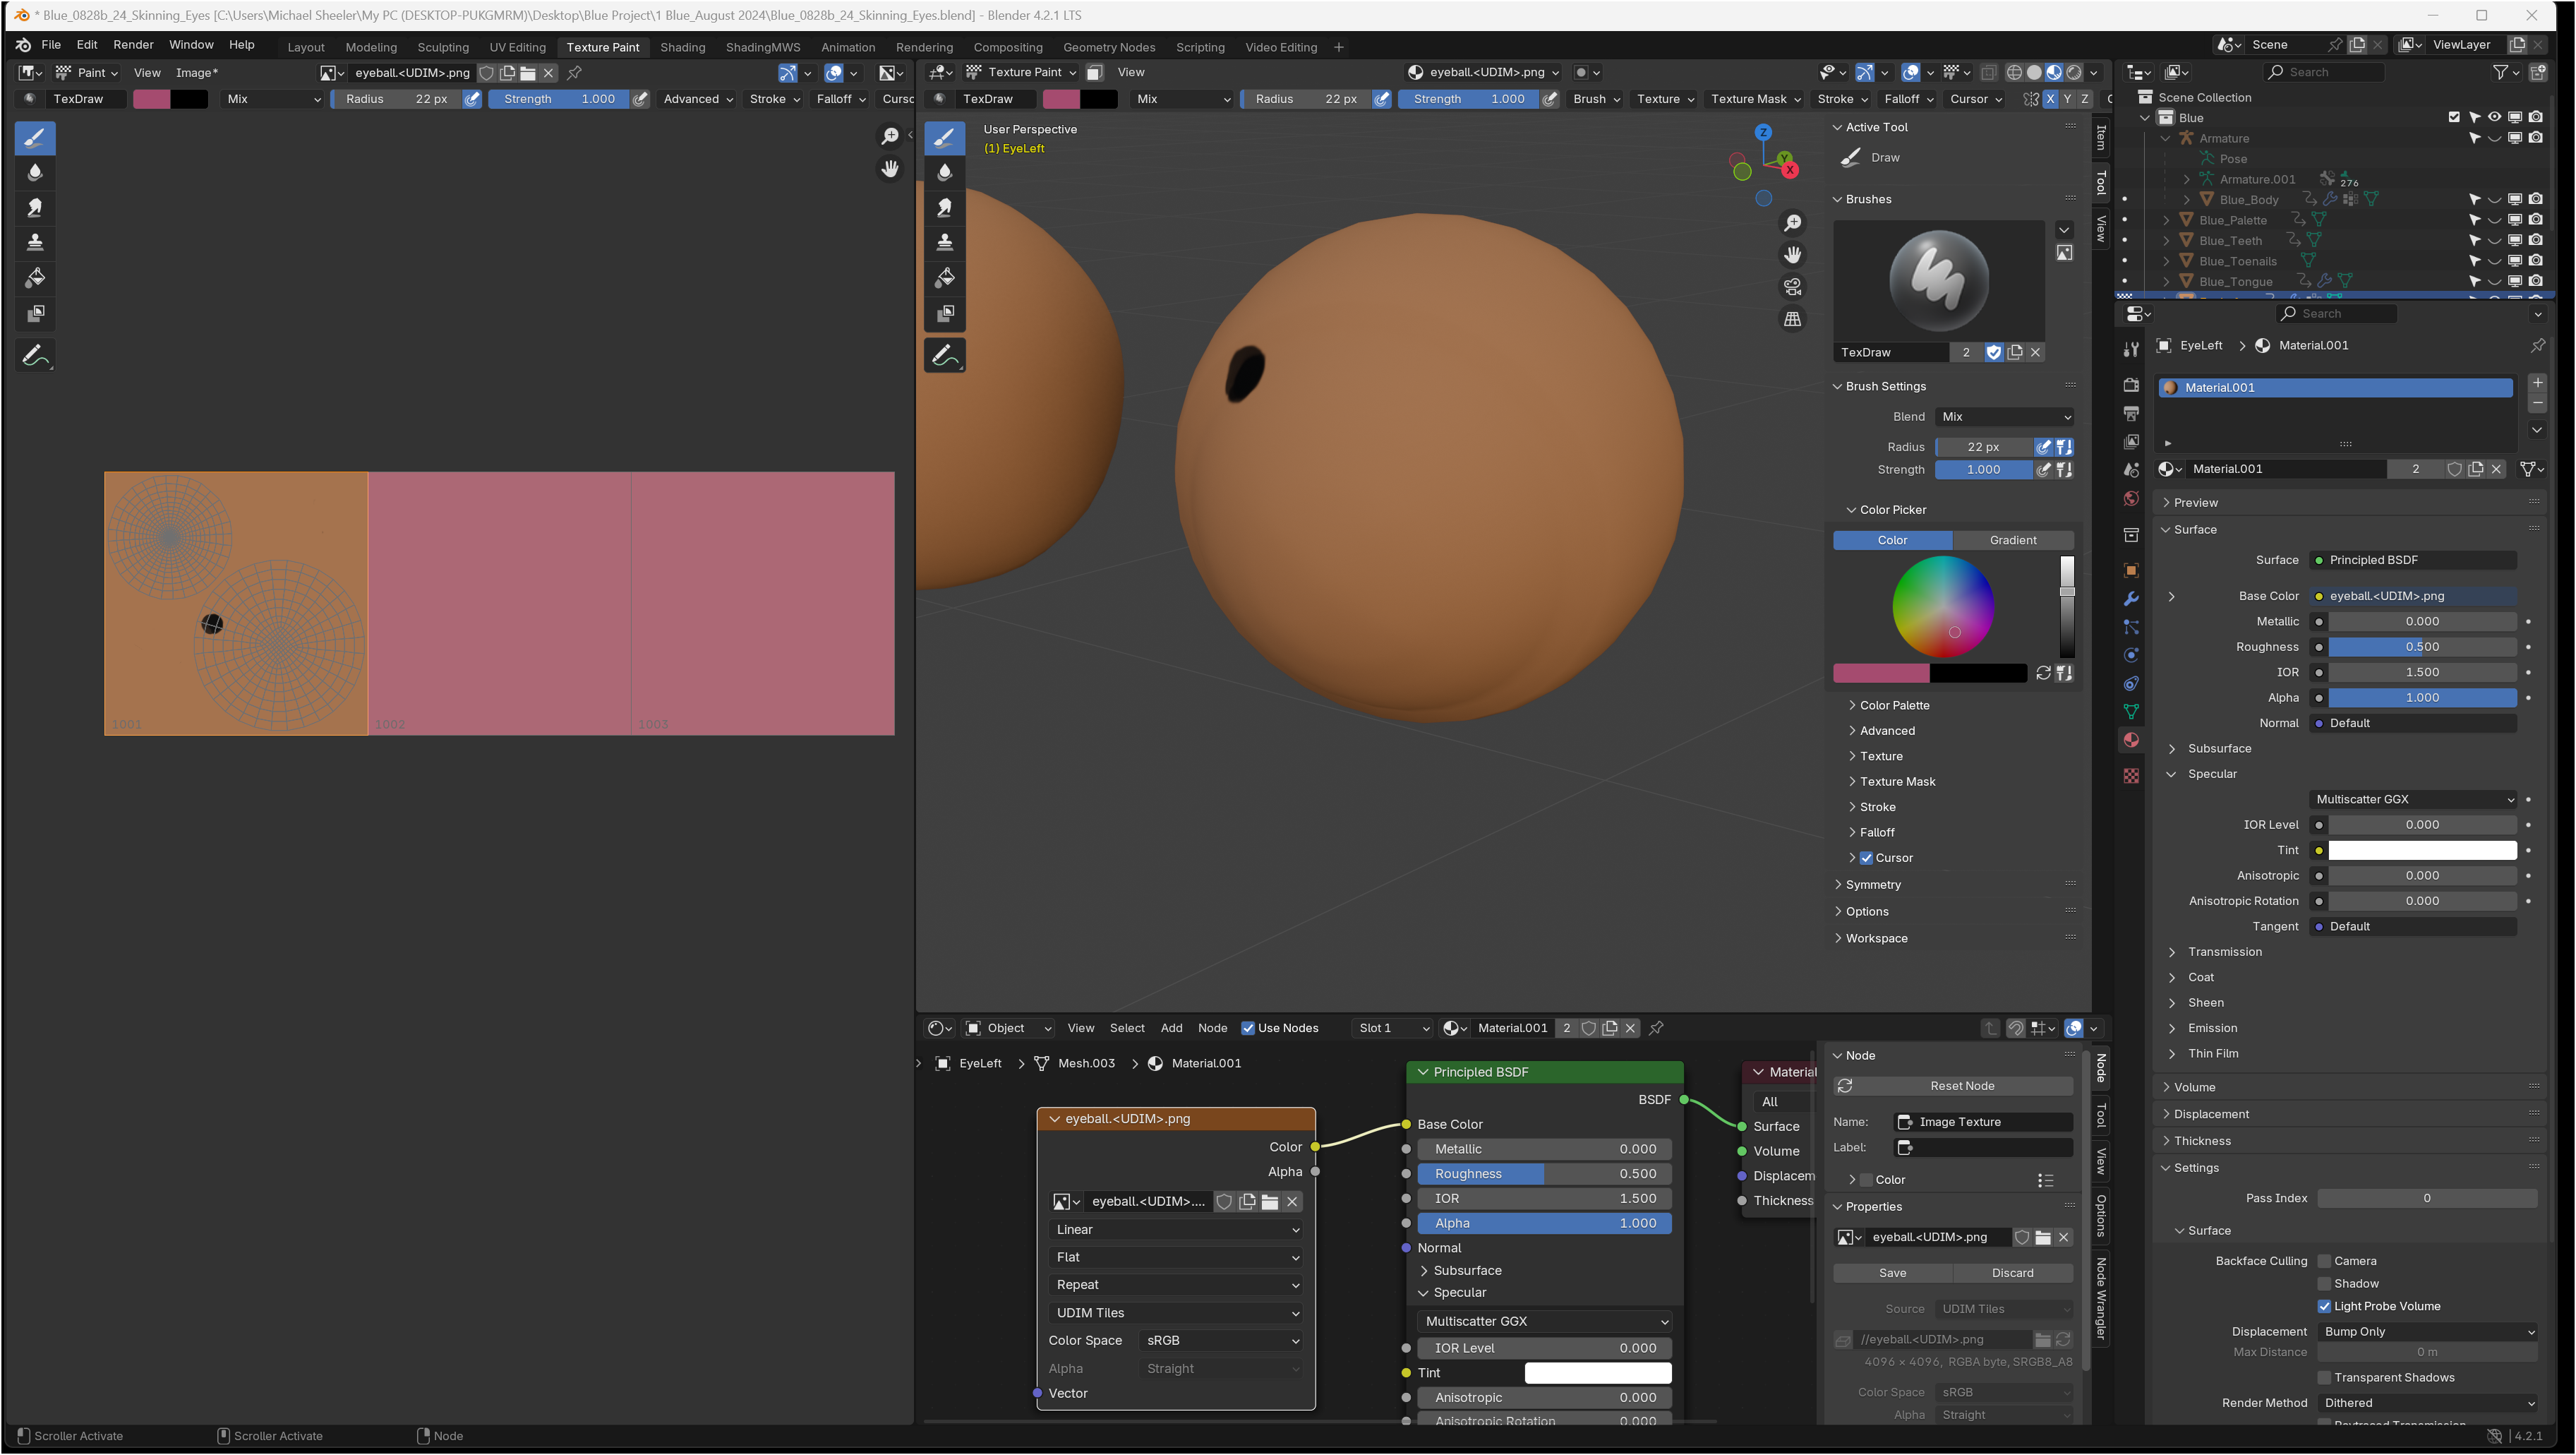Click the pan hand icon in image editor

pyautogui.click(x=889, y=169)
